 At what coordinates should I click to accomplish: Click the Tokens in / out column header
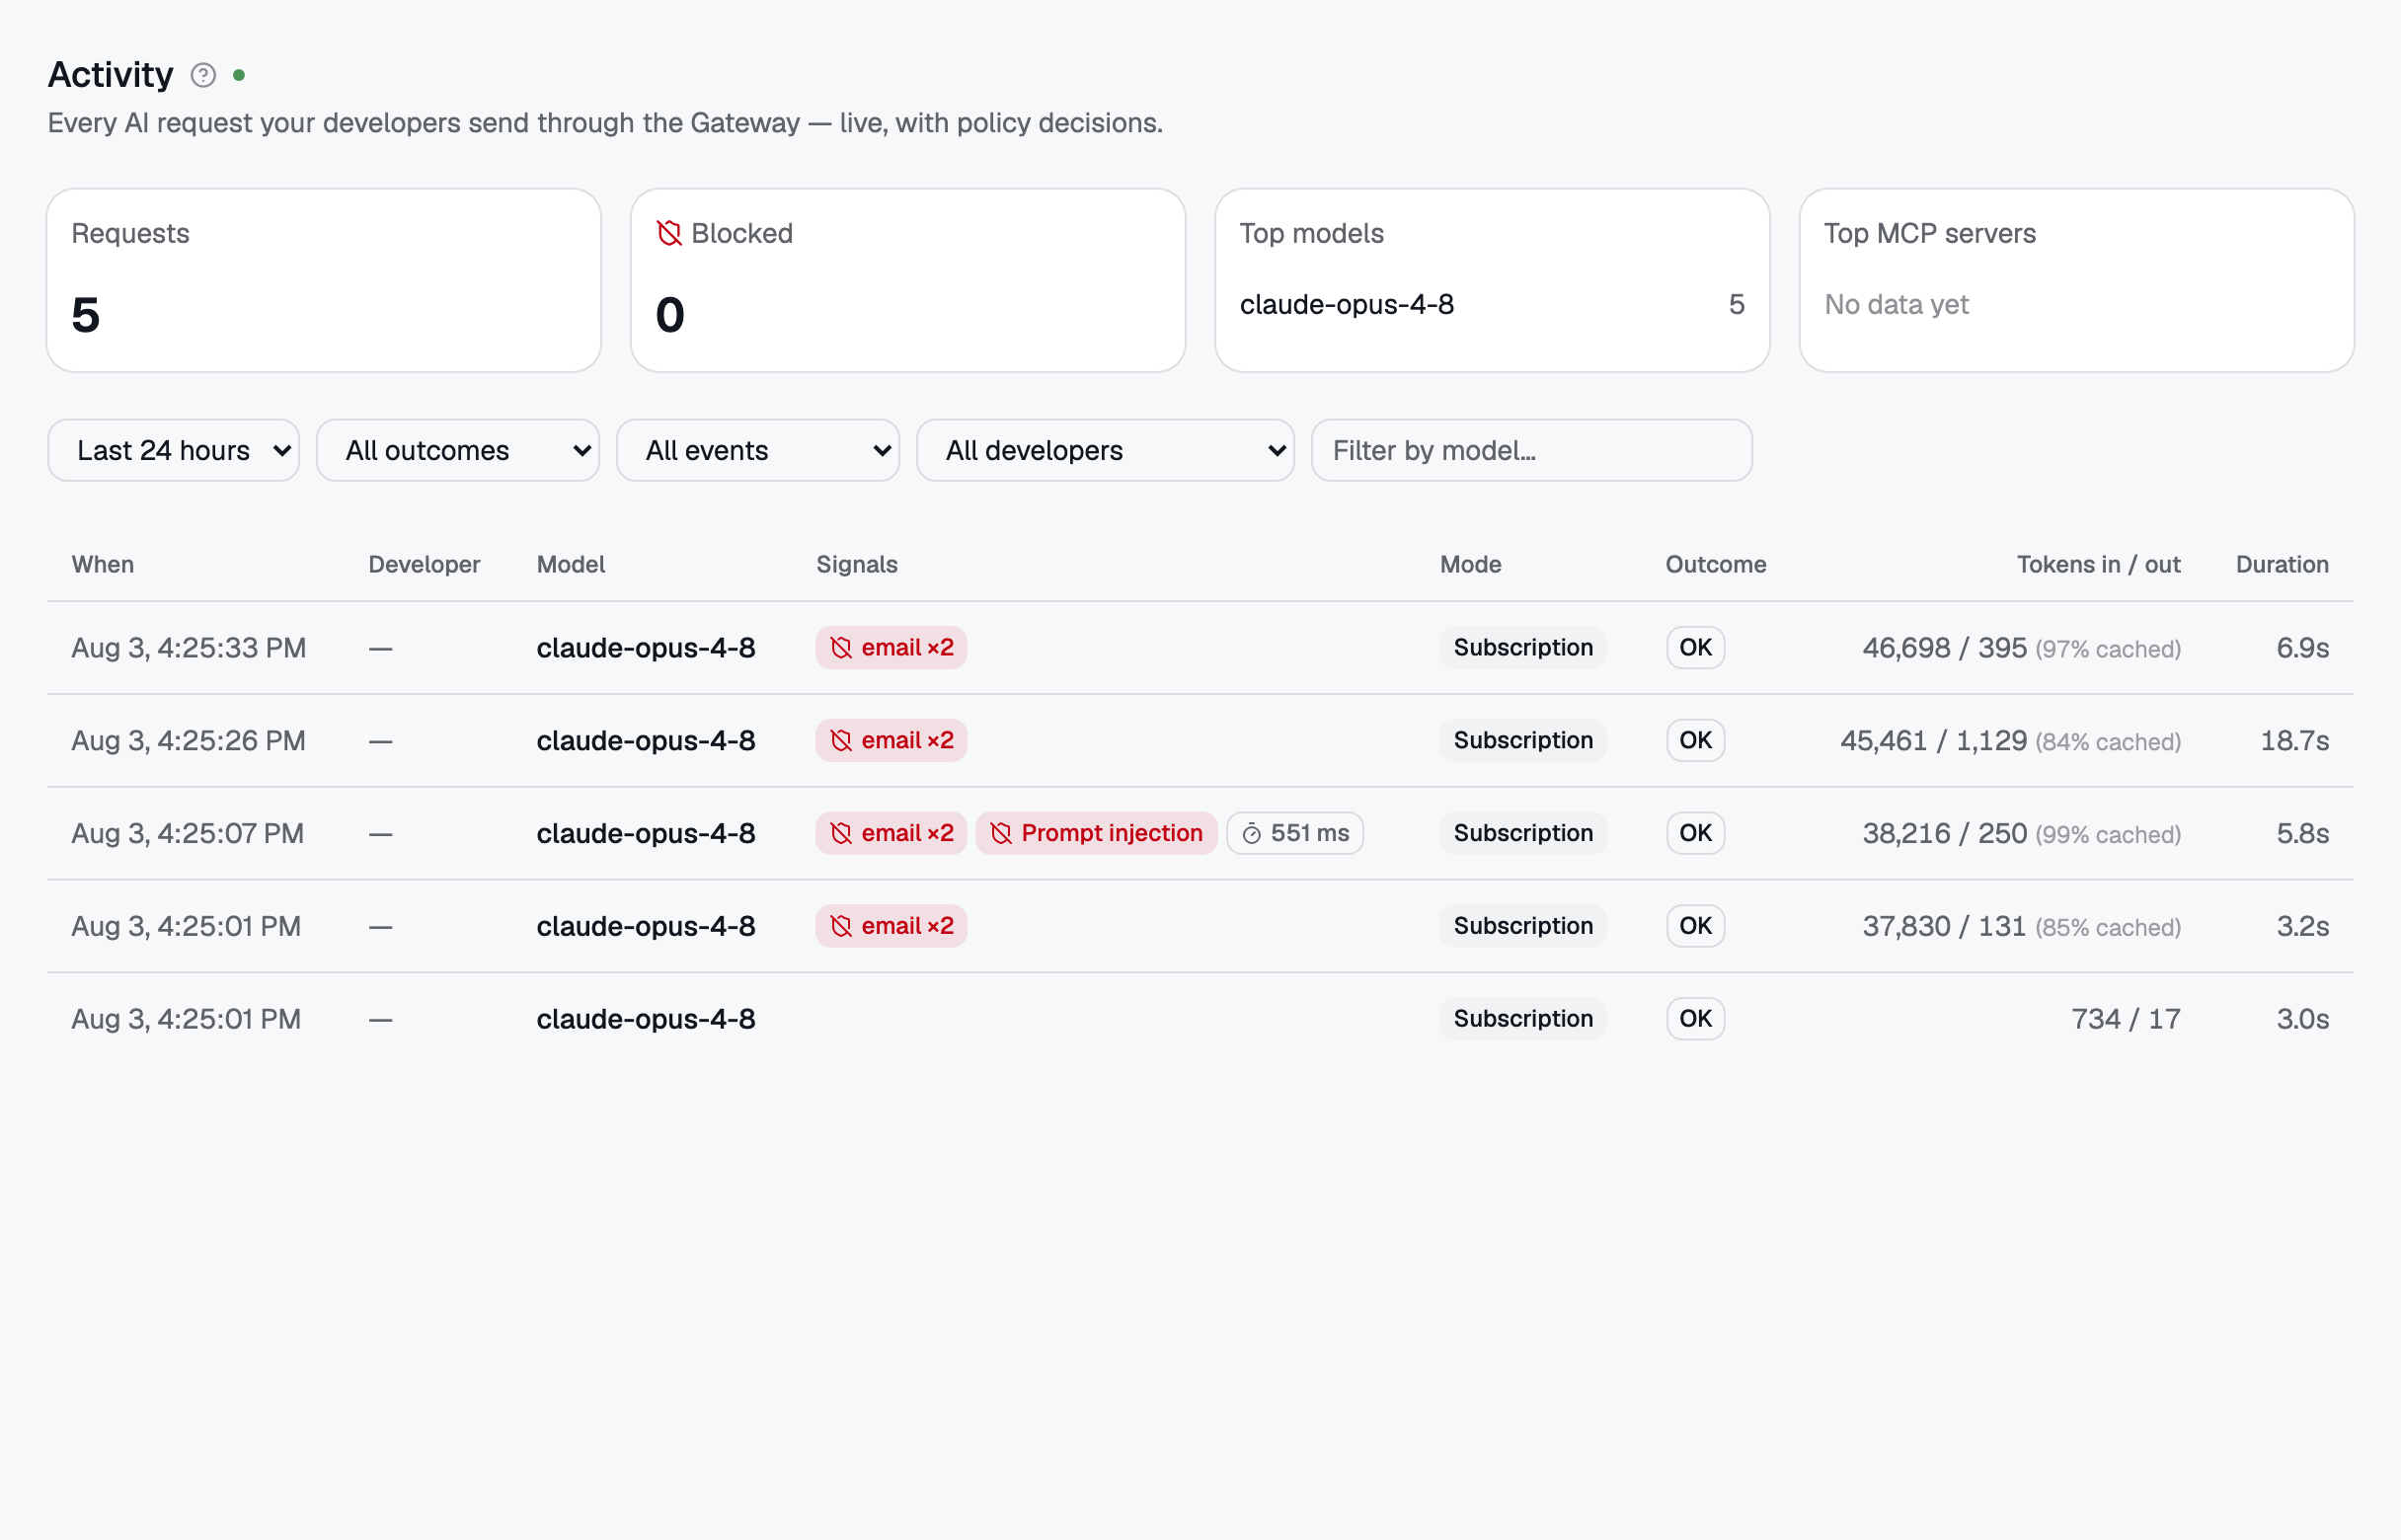tap(2099, 565)
